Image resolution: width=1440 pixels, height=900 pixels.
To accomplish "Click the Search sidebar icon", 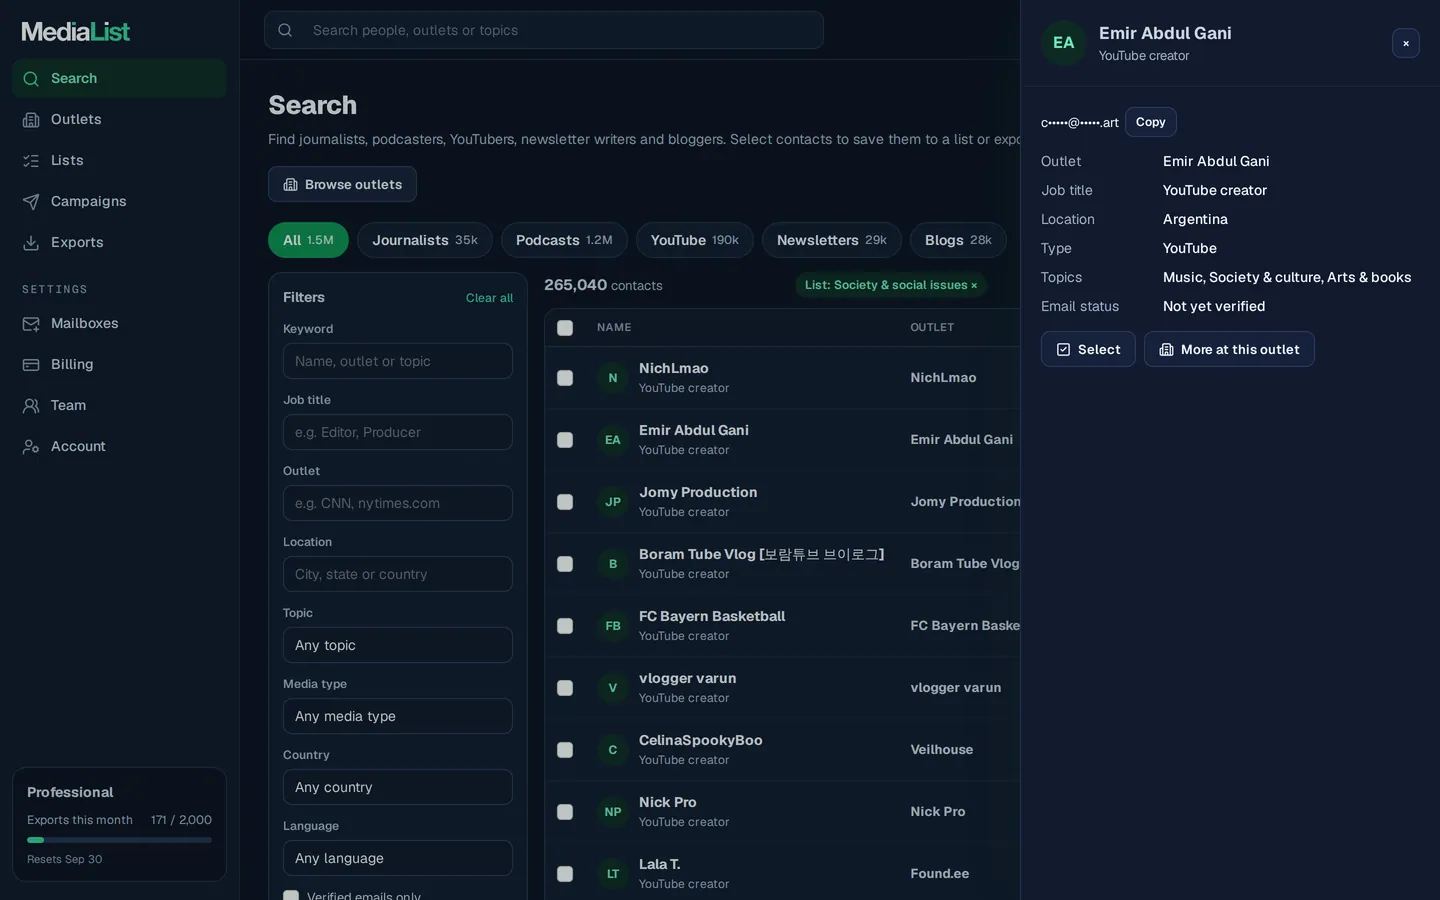I will pyautogui.click(x=31, y=79).
